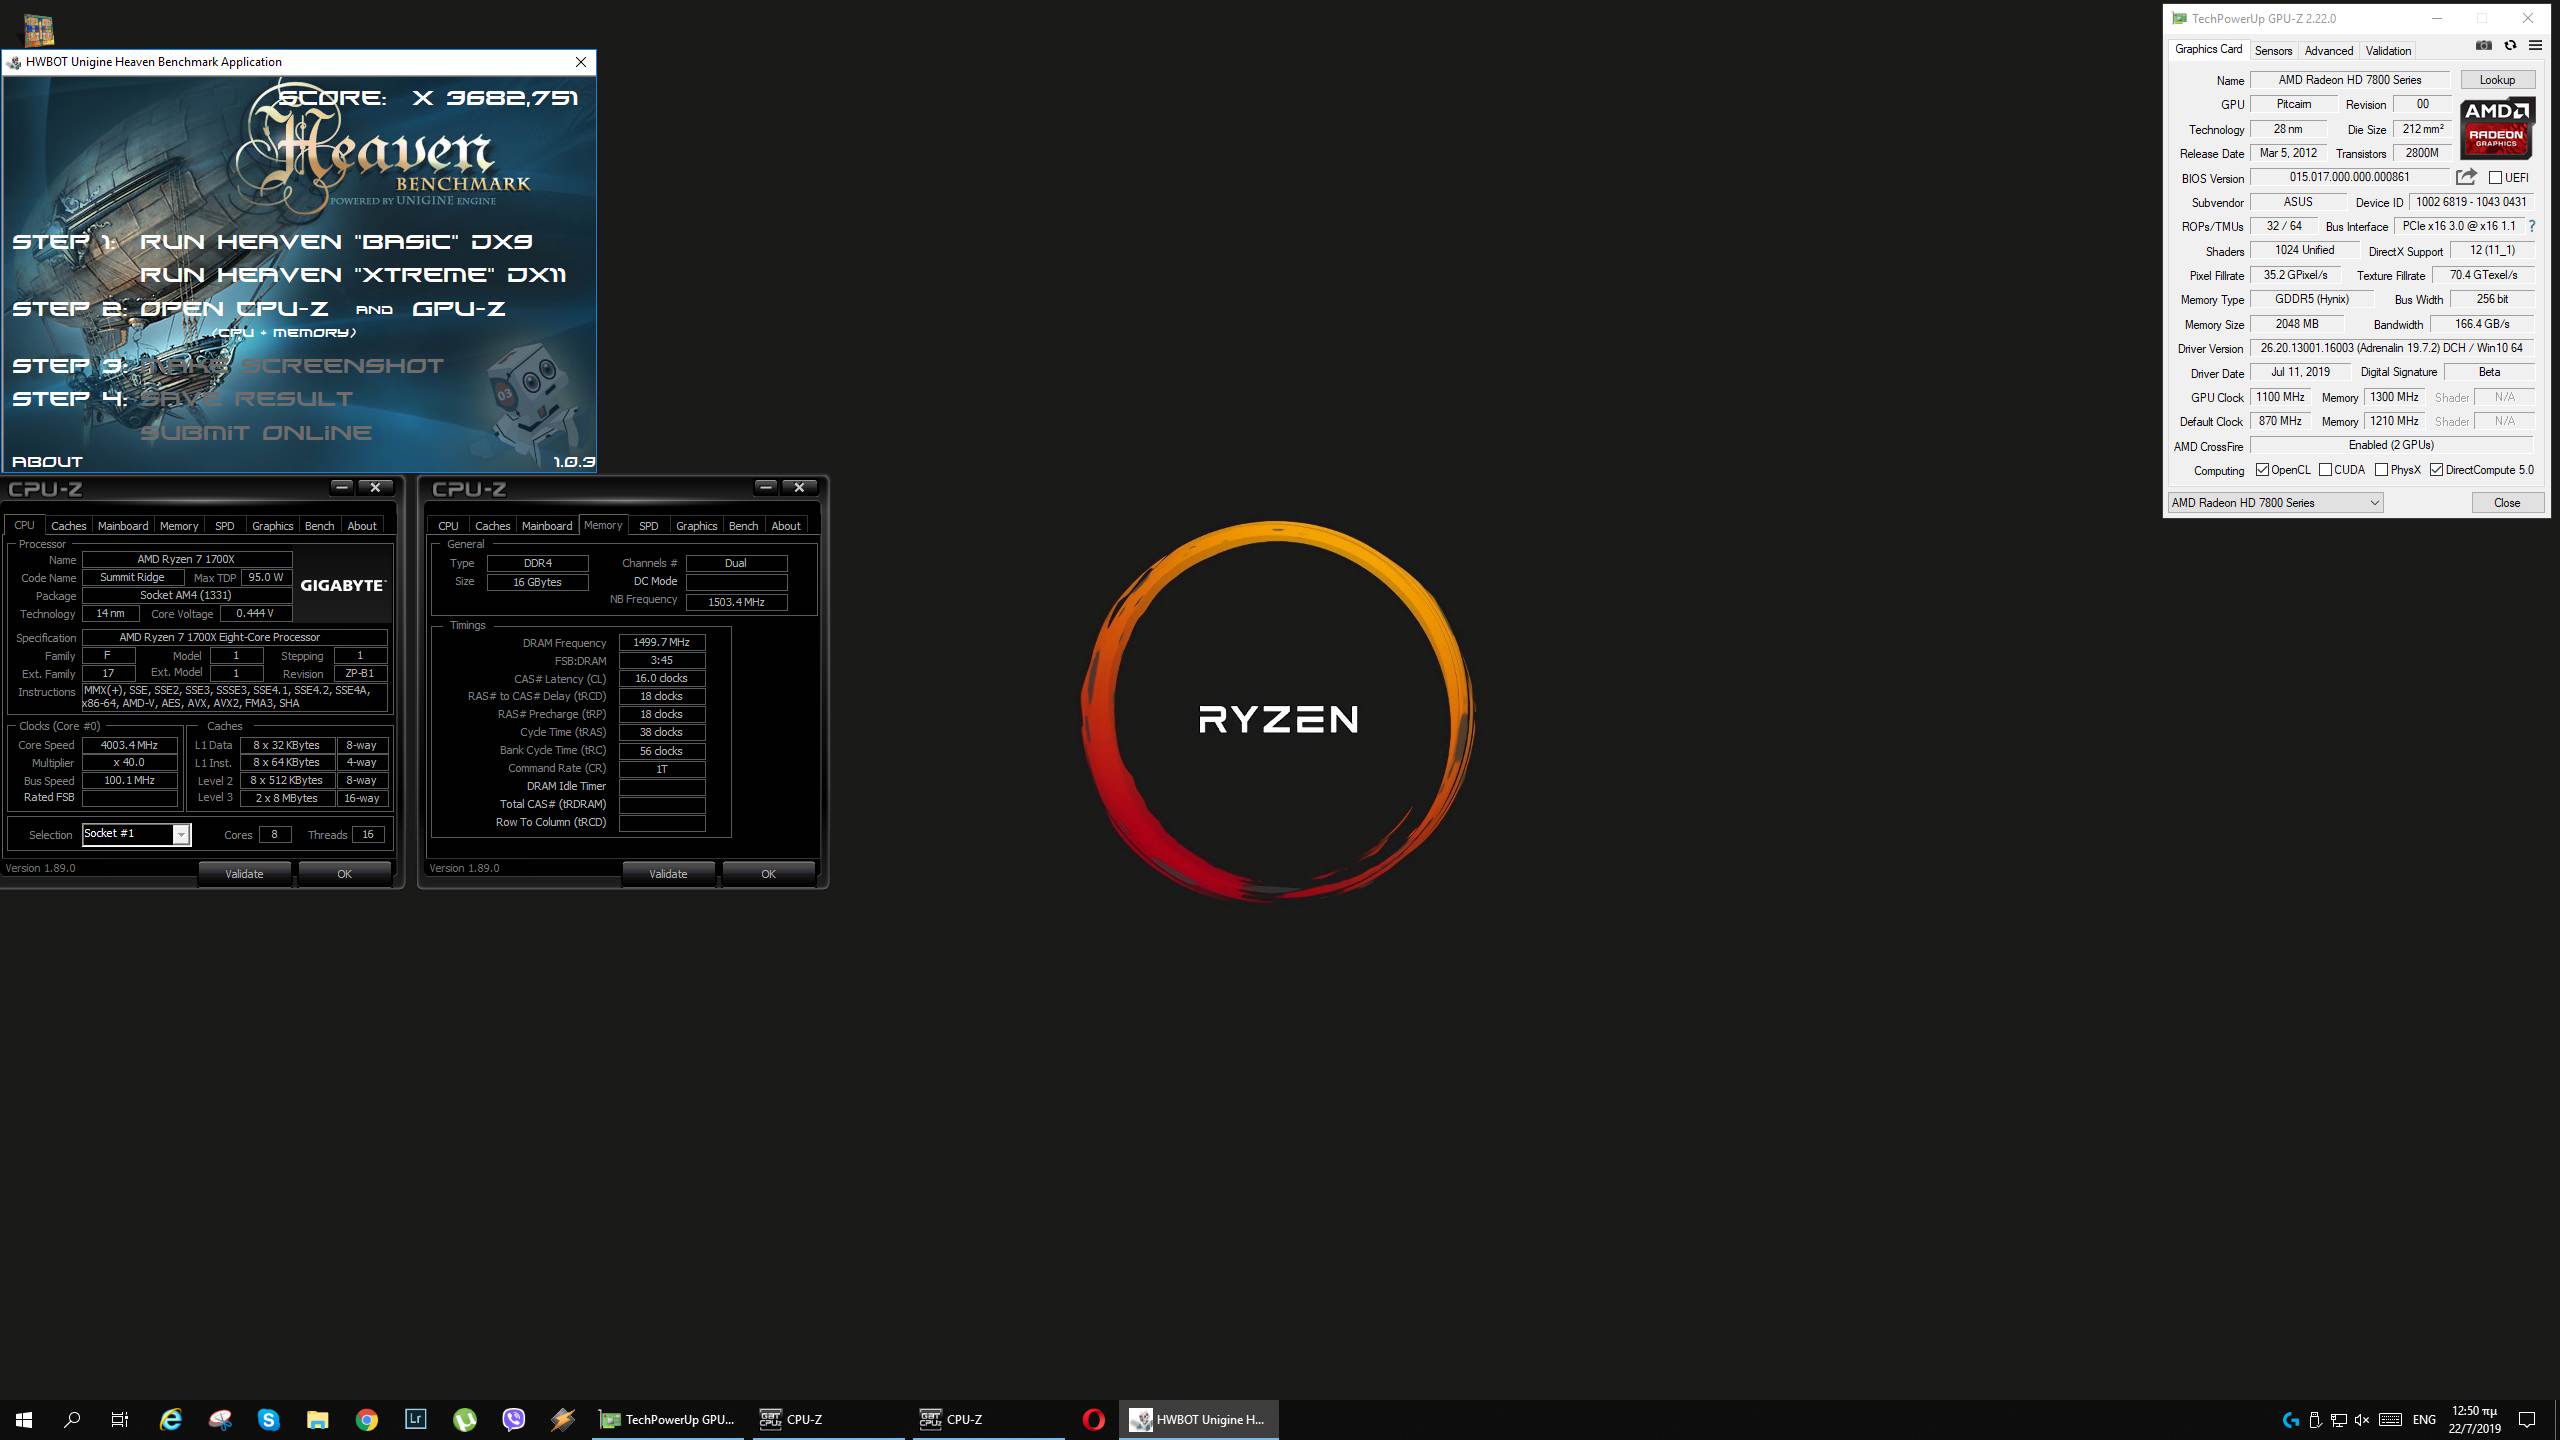Click Save Result in HWBOT app
This screenshot has width=2560, height=1440.
point(246,399)
